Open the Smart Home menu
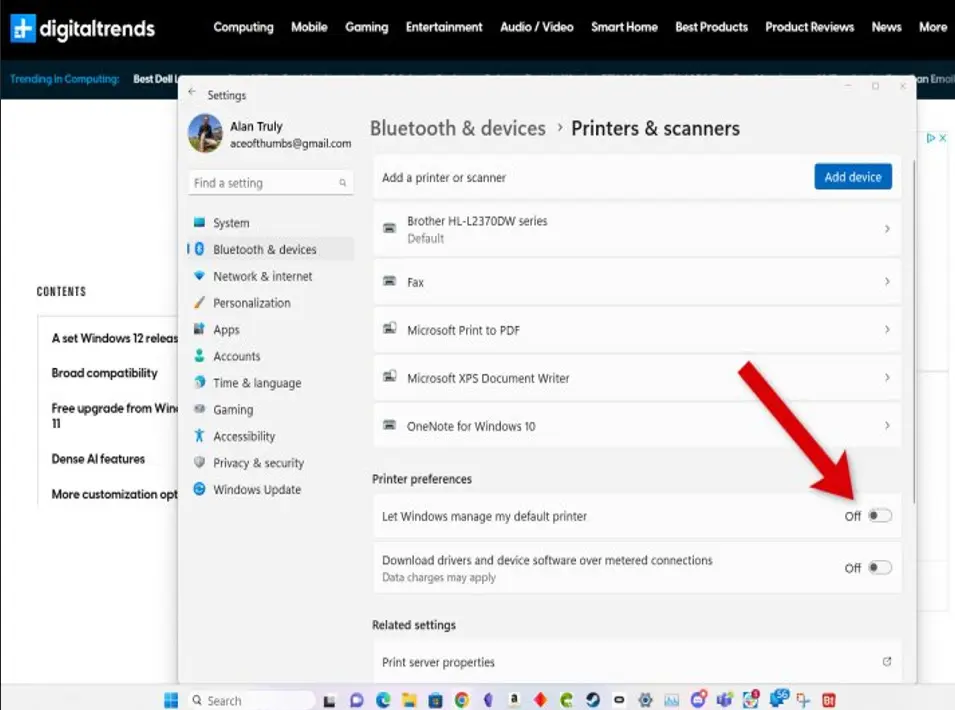Screen dimensions: 955x710 click(624, 27)
